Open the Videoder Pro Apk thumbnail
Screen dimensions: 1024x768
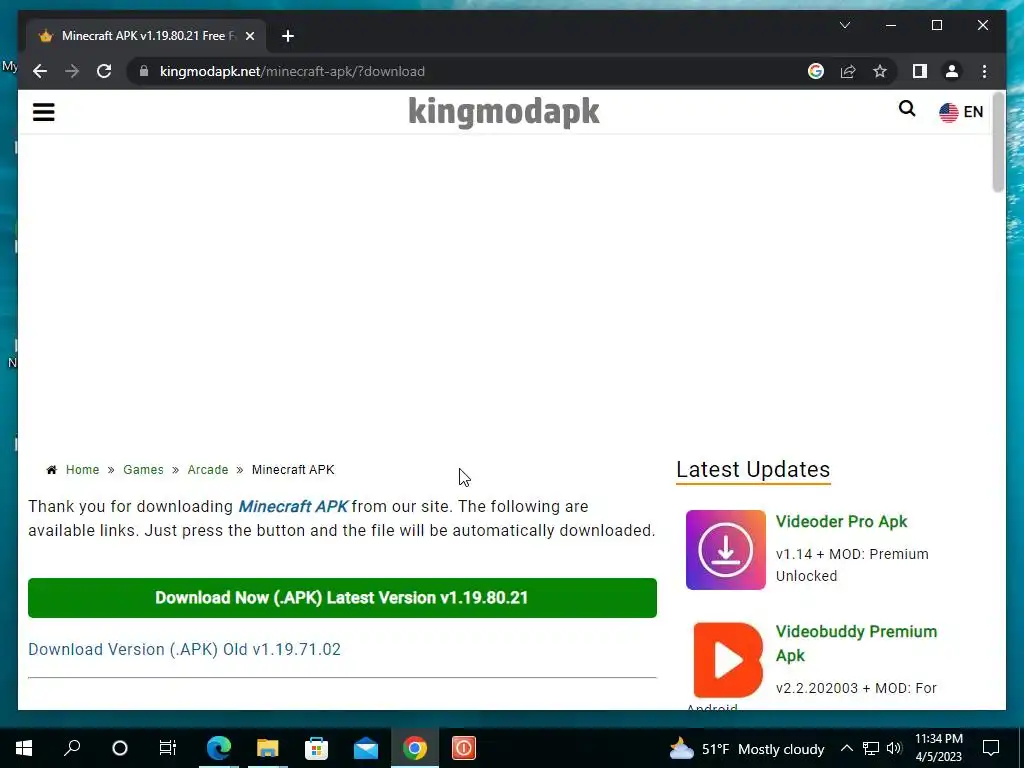click(726, 550)
